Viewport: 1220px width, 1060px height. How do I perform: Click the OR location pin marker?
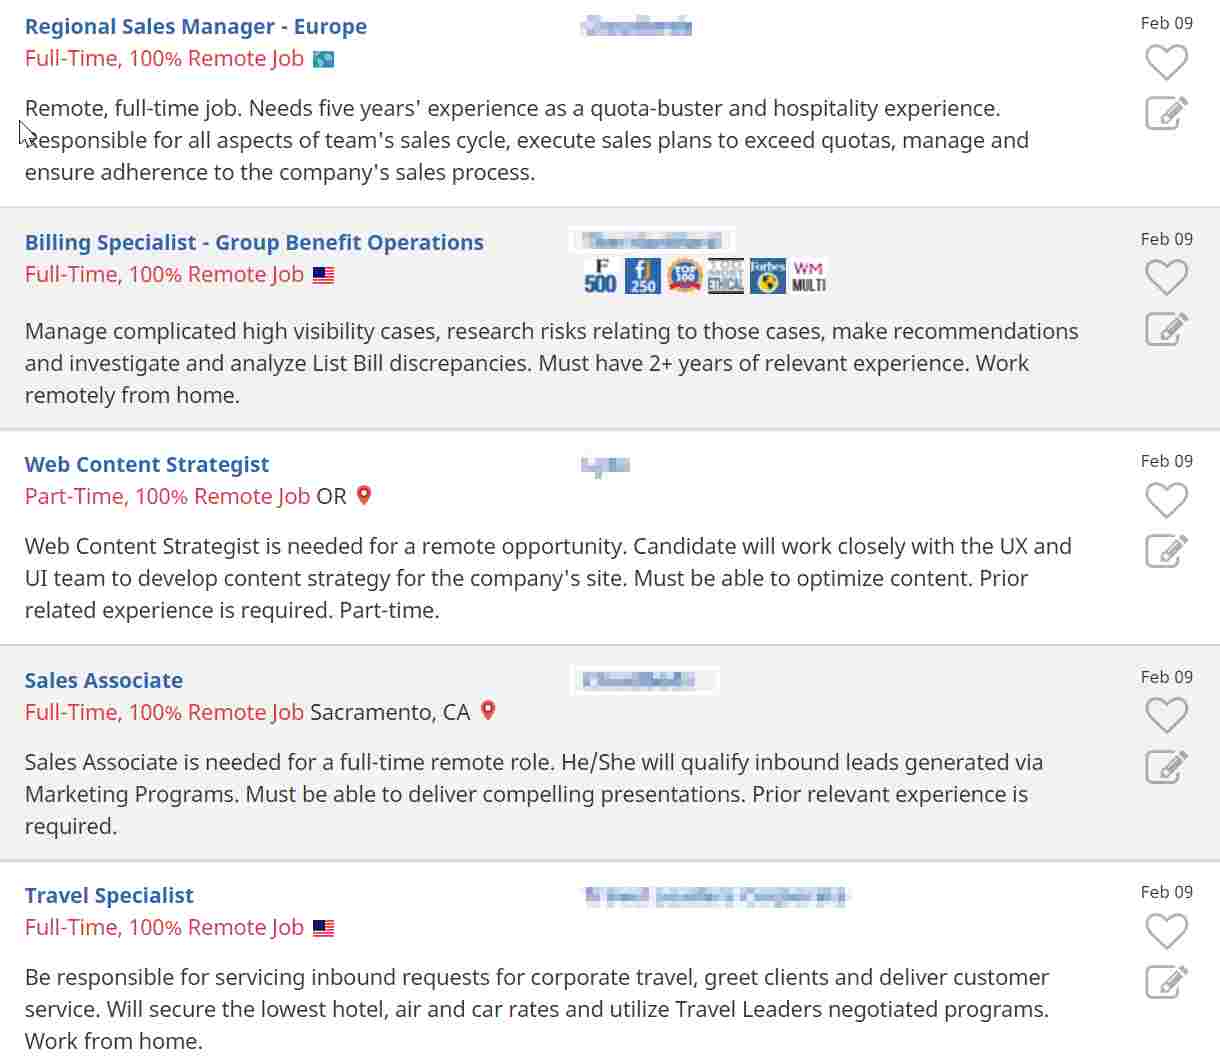coord(364,495)
